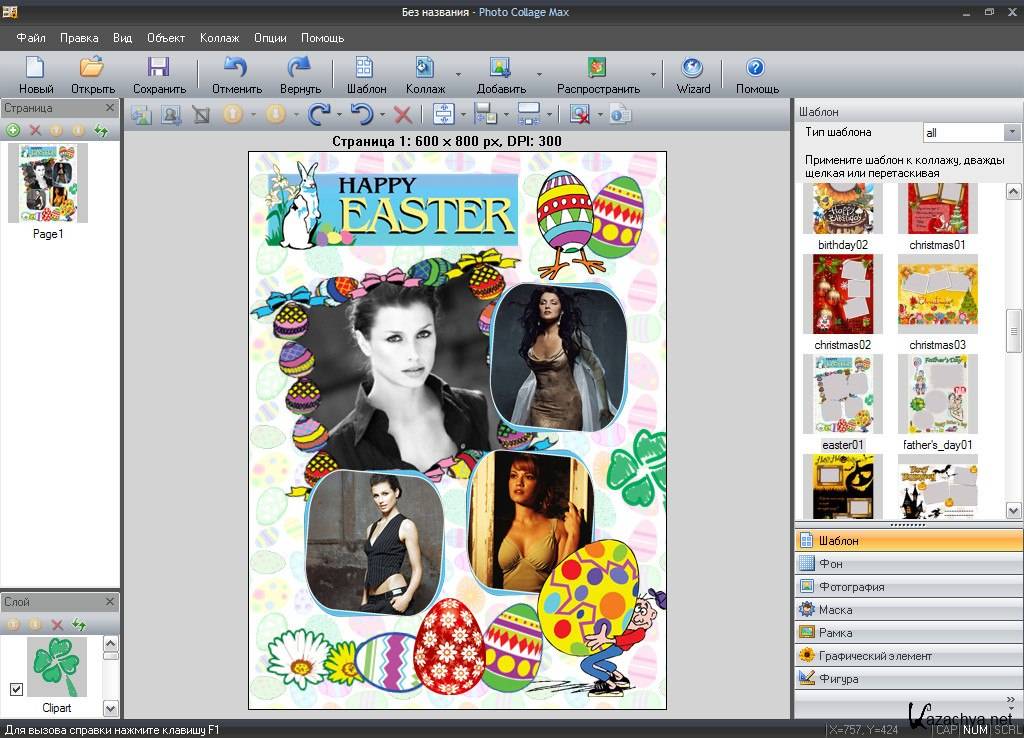Open the Опции menu
The height and width of the screenshot is (738, 1024).
(270, 38)
